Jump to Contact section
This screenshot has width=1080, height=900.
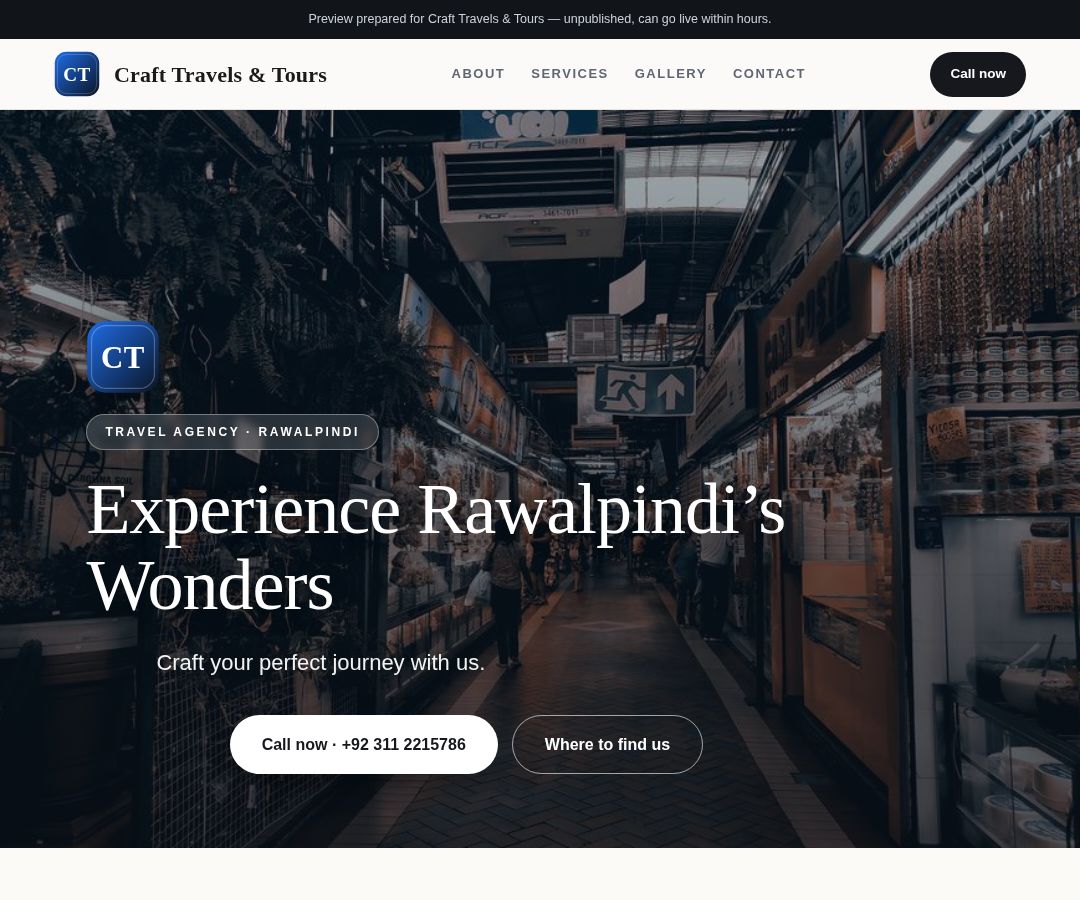click(x=769, y=74)
